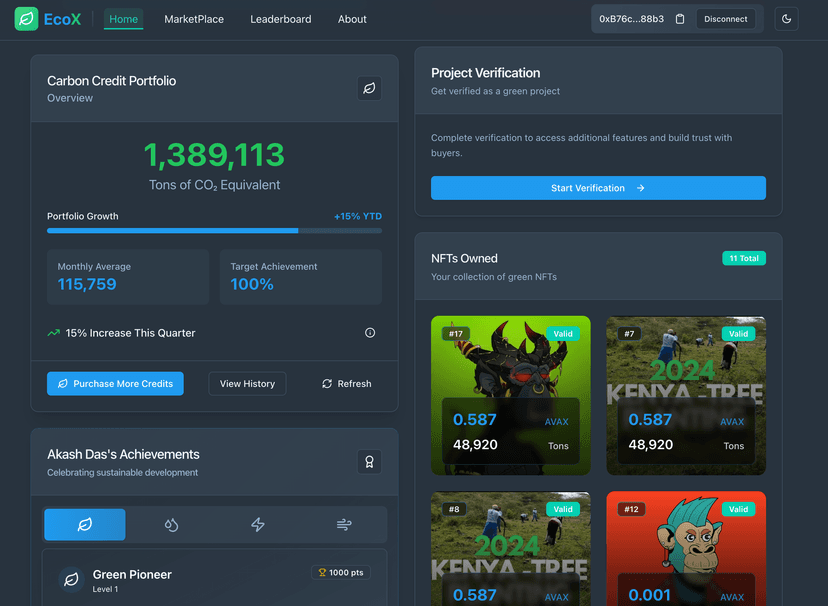
Task: Click the Green Pioneer leaf badge
Action: click(x=70, y=578)
